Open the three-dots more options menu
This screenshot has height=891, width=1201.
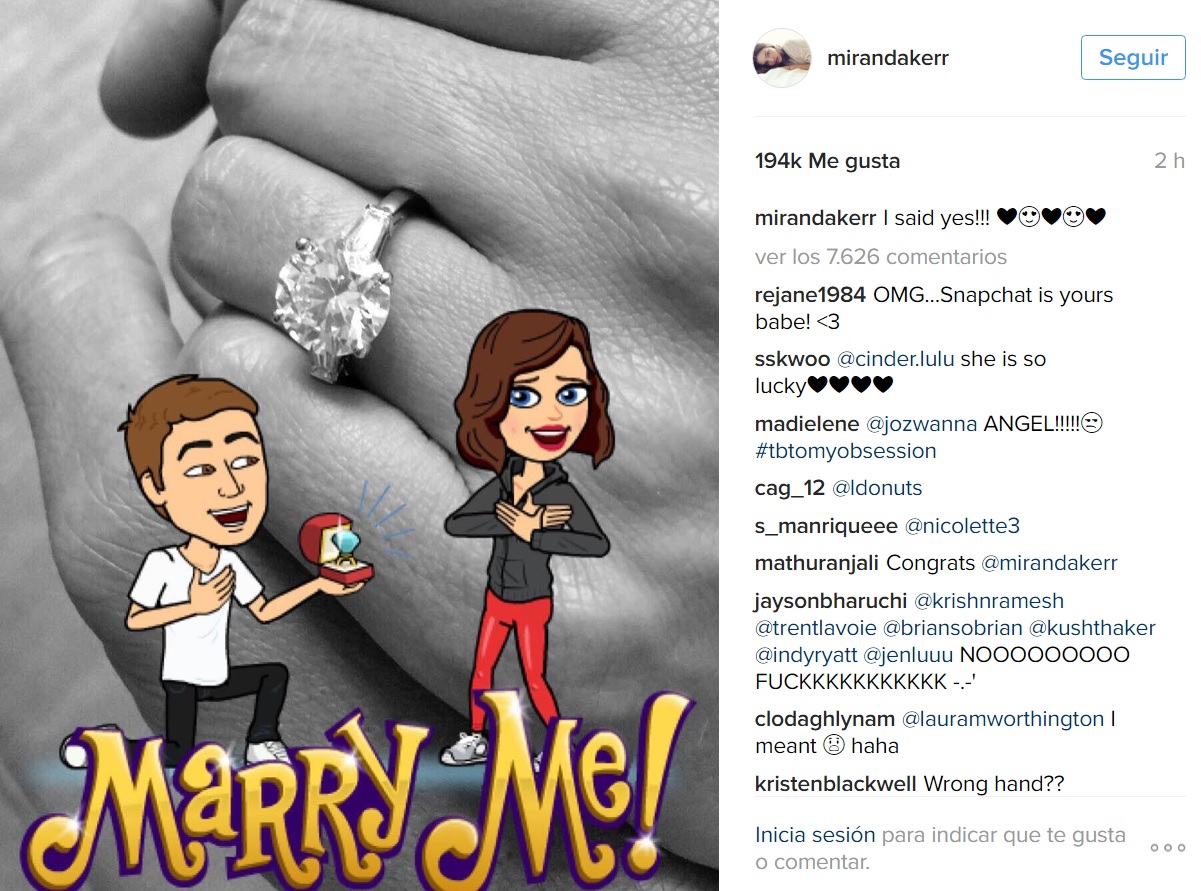point(1167,848)
